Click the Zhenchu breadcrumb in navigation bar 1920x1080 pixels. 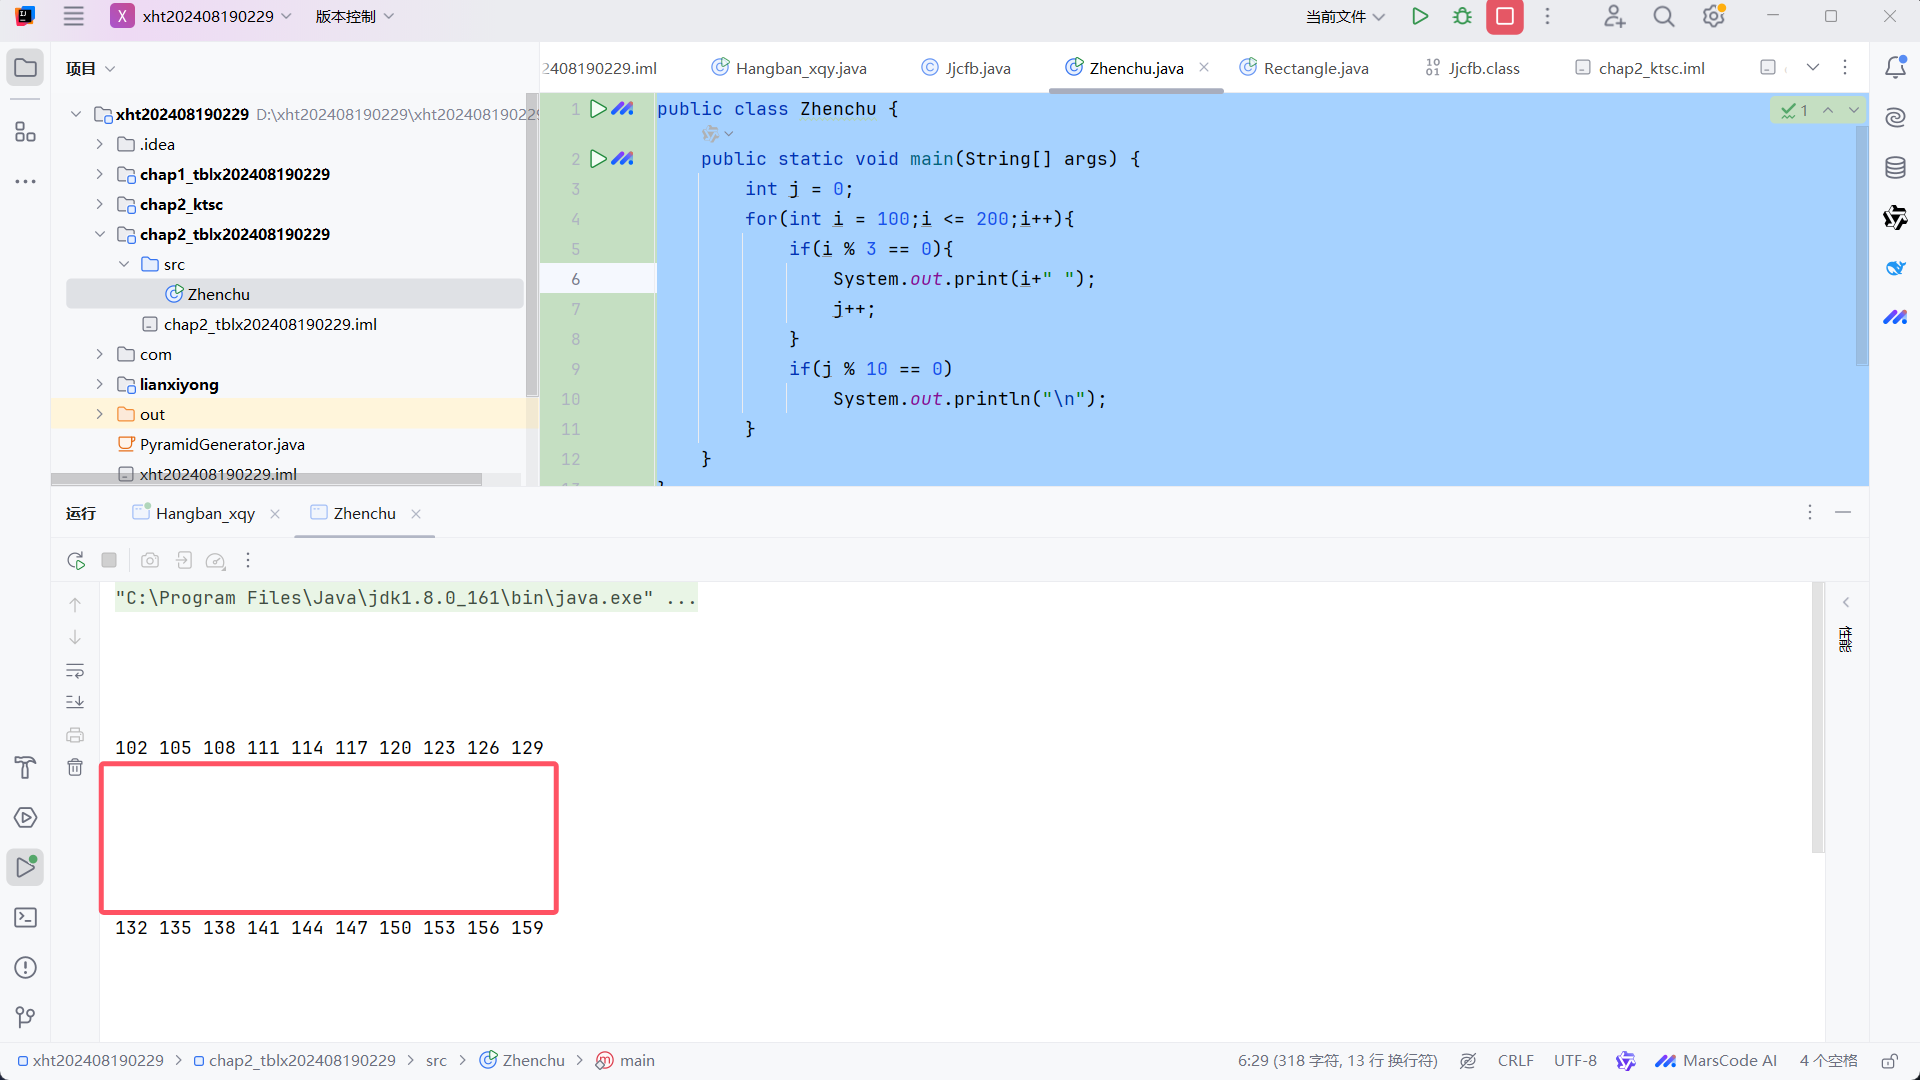coord(522,1060)
